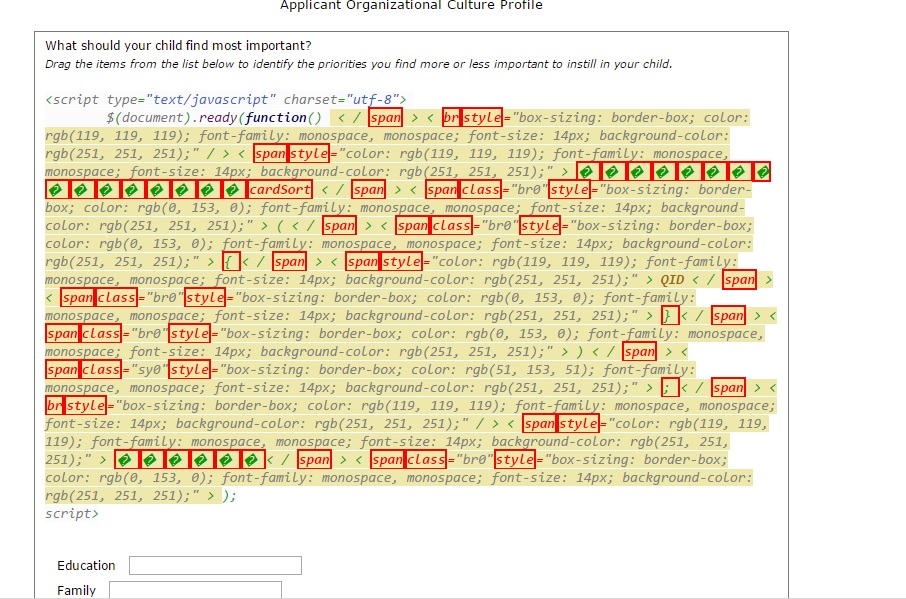Screen dimensions: 906x599
Task: Click the QID text in the code
Action: (672, 280)
